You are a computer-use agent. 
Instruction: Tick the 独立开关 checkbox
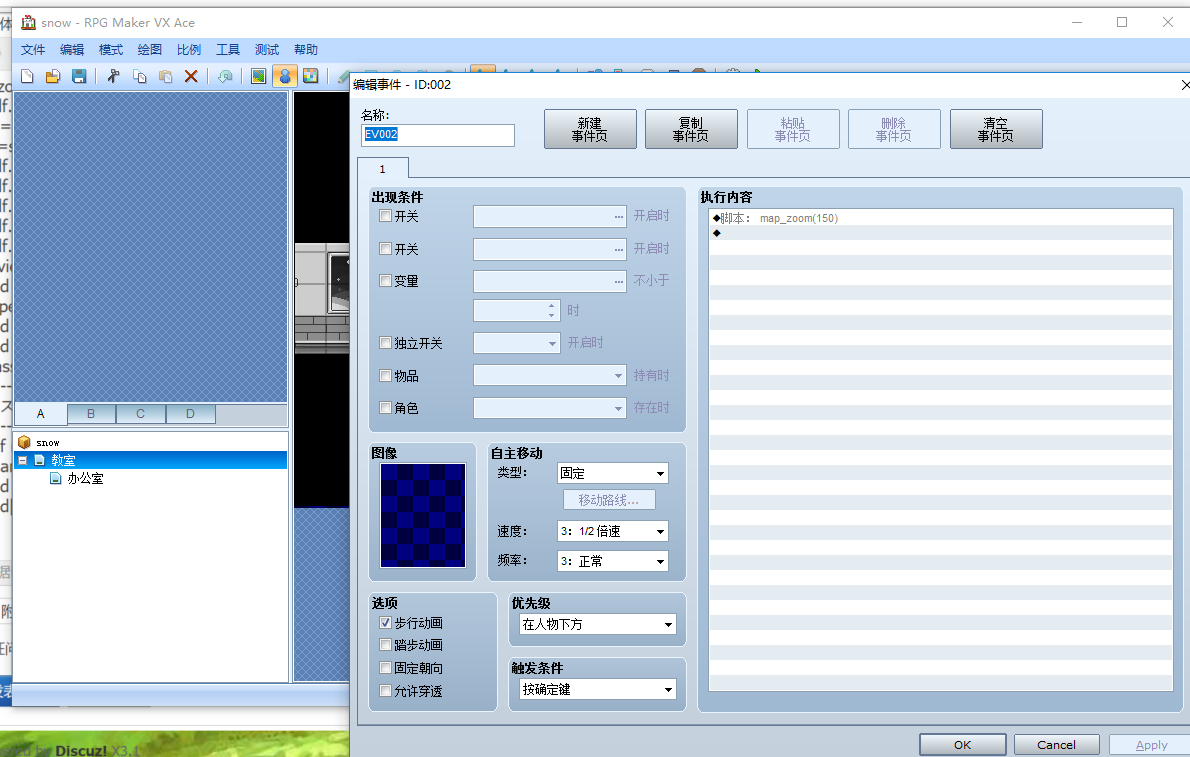[386, 343]
